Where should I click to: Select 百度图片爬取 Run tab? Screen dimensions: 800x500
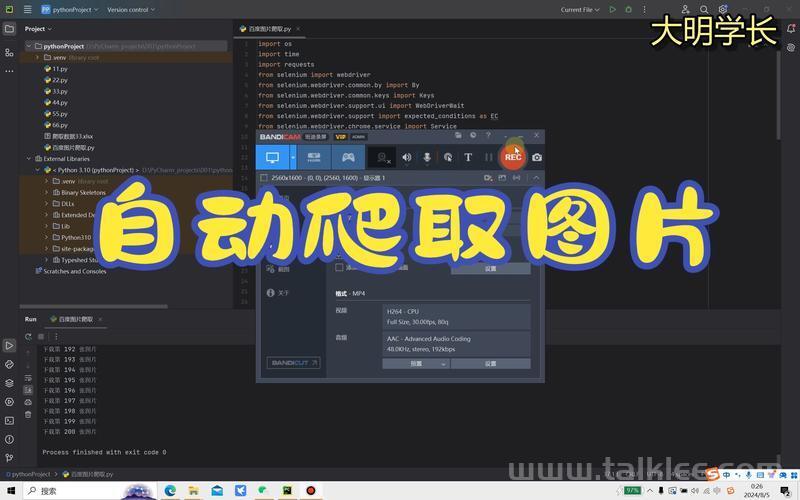(76, 319)
